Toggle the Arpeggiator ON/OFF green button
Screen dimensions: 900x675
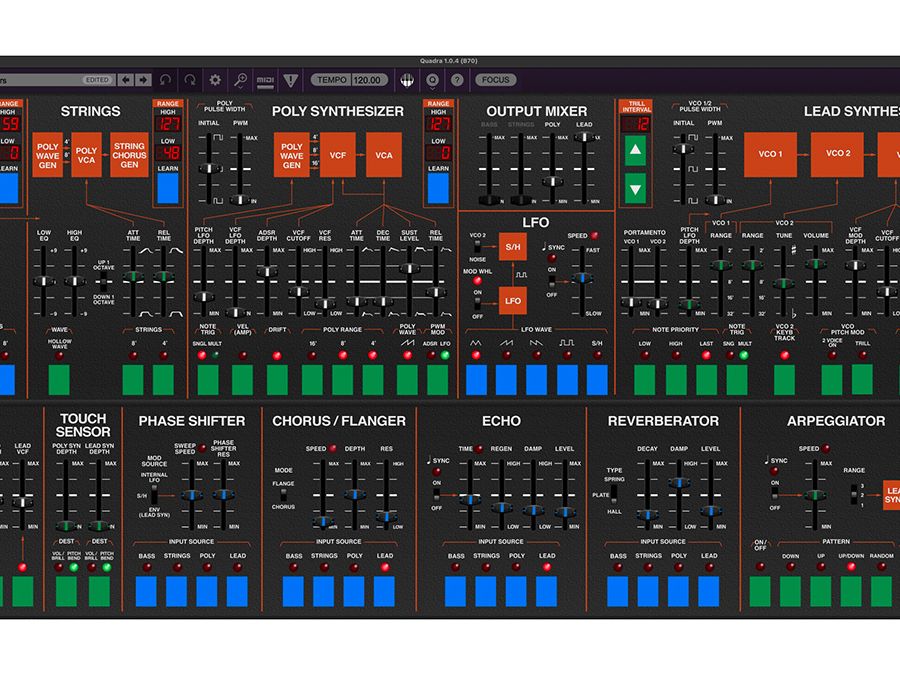pos(760,592)
